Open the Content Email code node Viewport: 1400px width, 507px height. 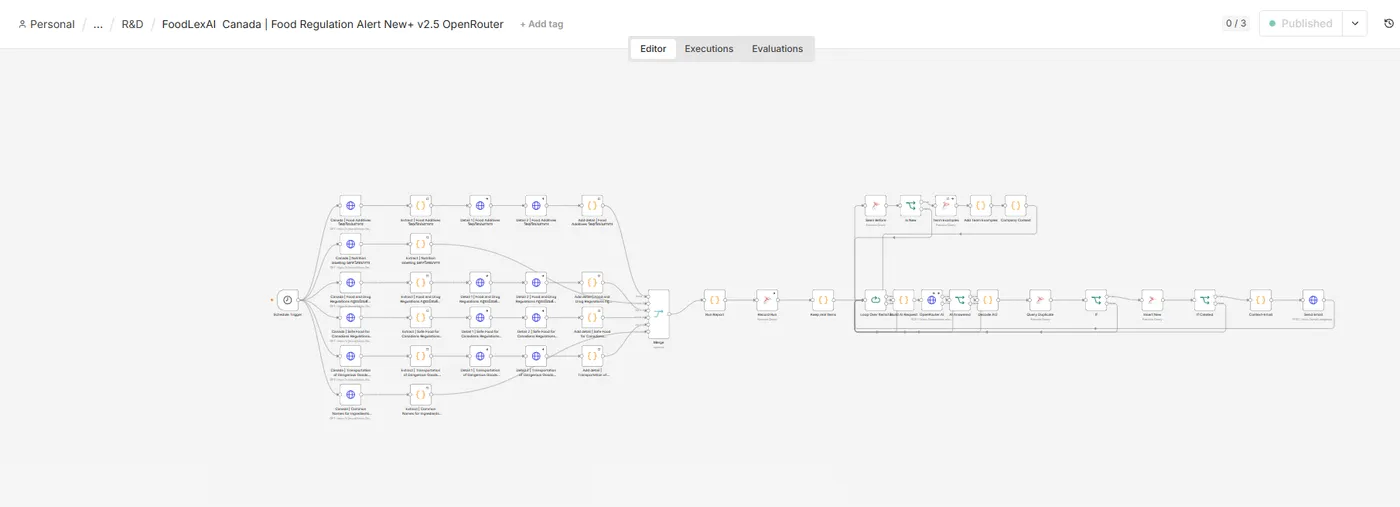[1261, 299]
